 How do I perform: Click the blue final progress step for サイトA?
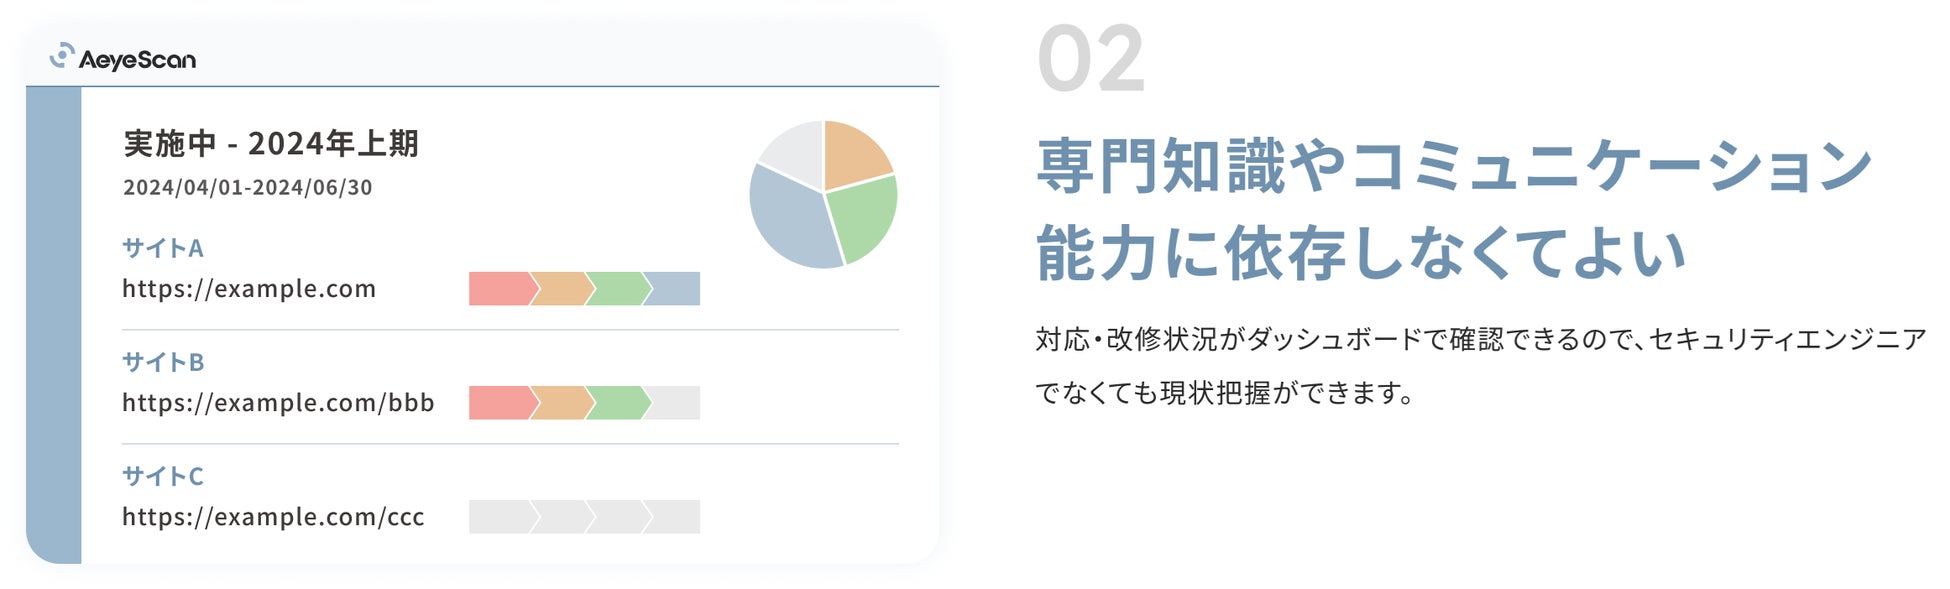(673, 289)
